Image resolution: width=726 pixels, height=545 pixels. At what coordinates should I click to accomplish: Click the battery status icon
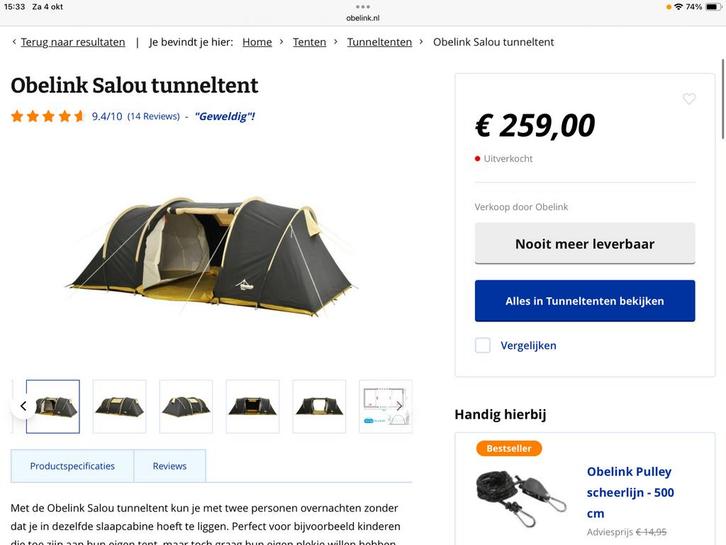(x=712, y=7)
